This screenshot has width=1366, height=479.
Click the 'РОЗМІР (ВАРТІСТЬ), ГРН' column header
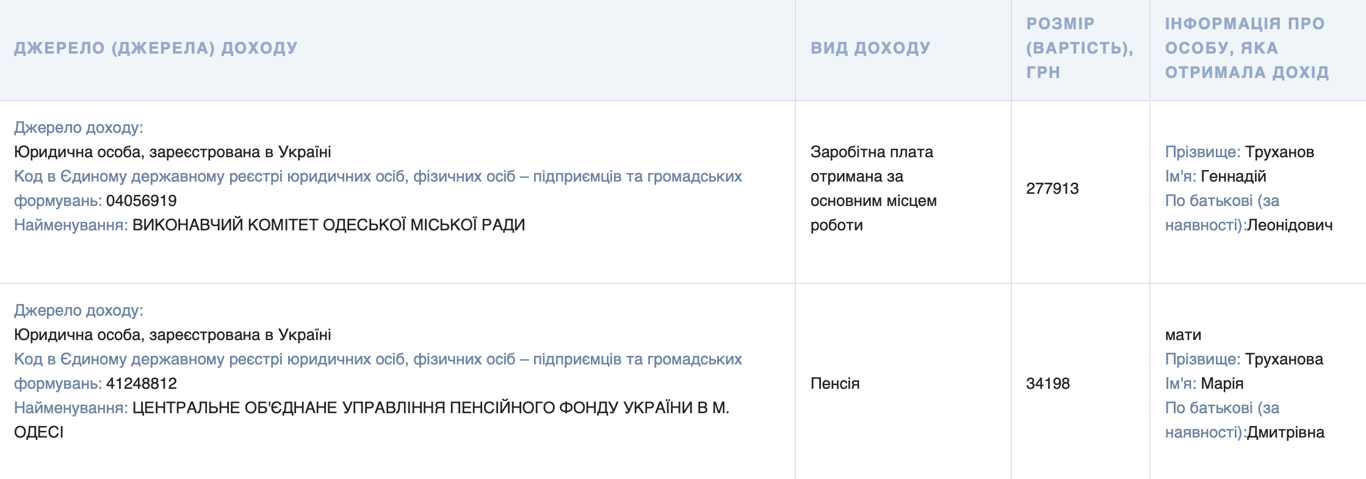click(x=1079, y=48)
